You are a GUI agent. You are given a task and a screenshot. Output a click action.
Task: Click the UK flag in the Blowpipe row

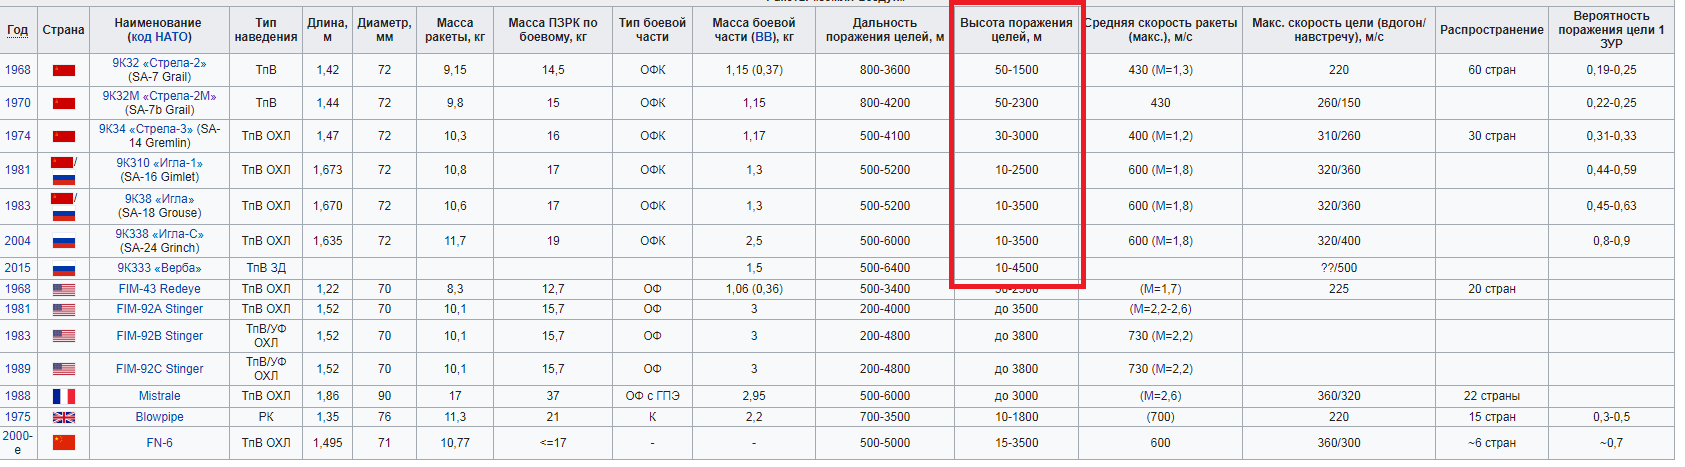(64, 417)
